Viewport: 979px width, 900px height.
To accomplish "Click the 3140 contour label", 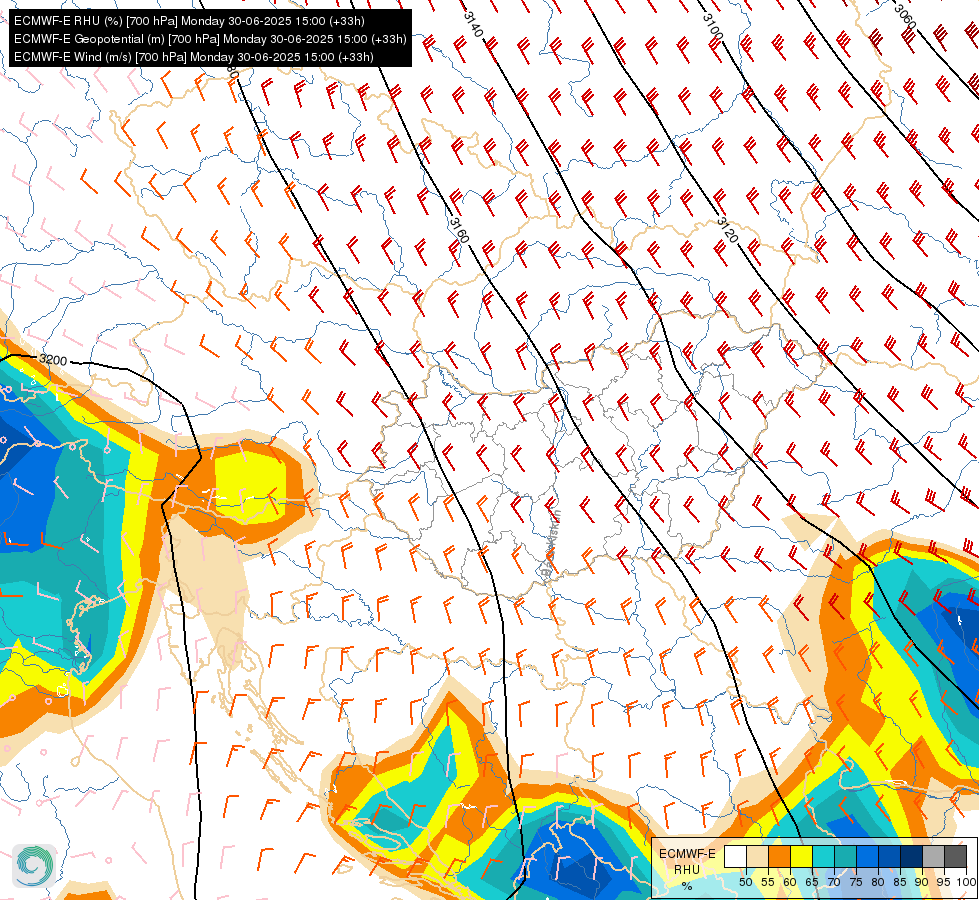I will pyautogui.click(x=474, y=24).
